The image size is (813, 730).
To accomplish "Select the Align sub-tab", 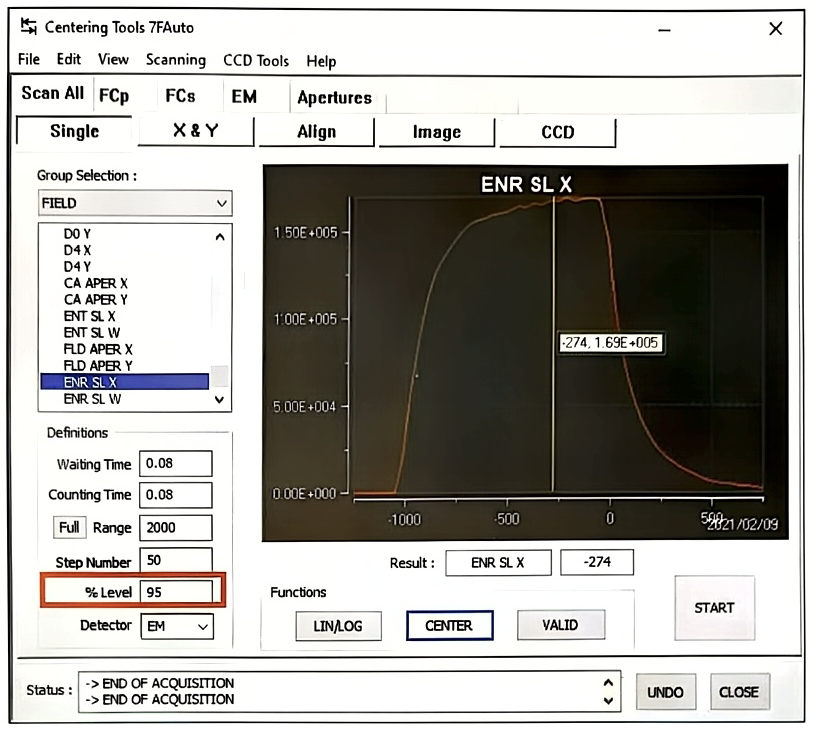I will (316, 132).
